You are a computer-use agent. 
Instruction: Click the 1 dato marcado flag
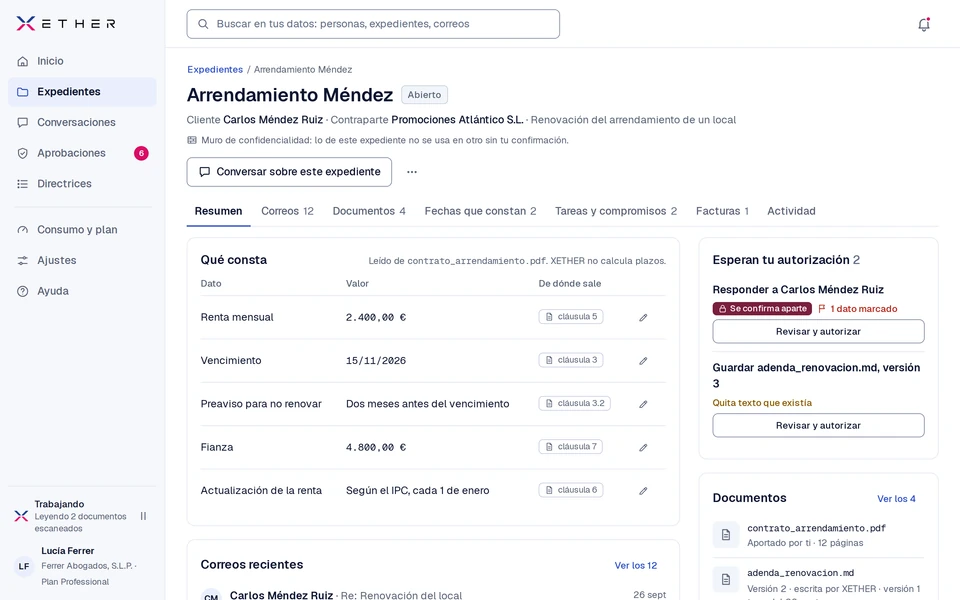pyautogui.click(x=858, y=309)
